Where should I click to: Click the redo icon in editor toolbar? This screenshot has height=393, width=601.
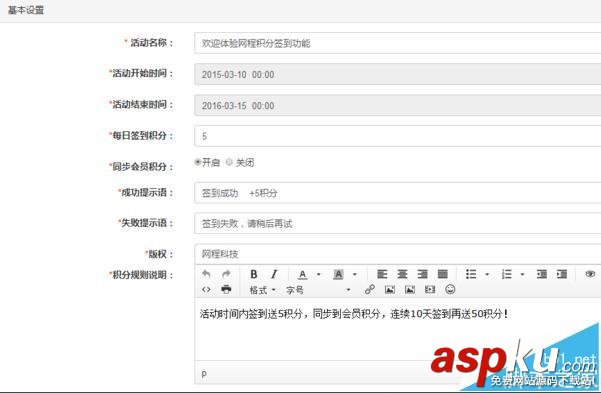click(227, 274)
